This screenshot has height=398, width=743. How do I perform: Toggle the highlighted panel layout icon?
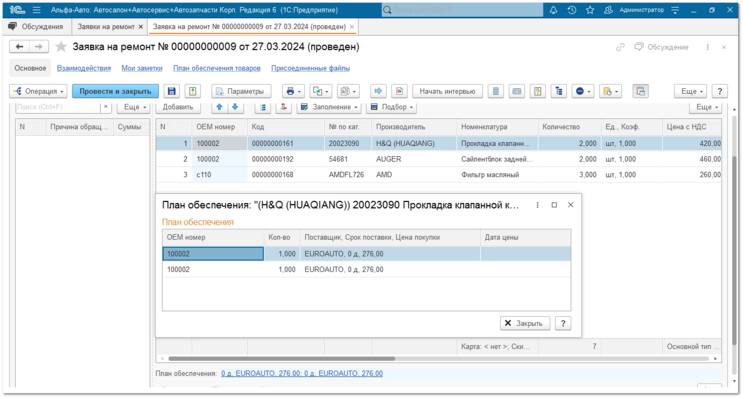tap(641, 91)
